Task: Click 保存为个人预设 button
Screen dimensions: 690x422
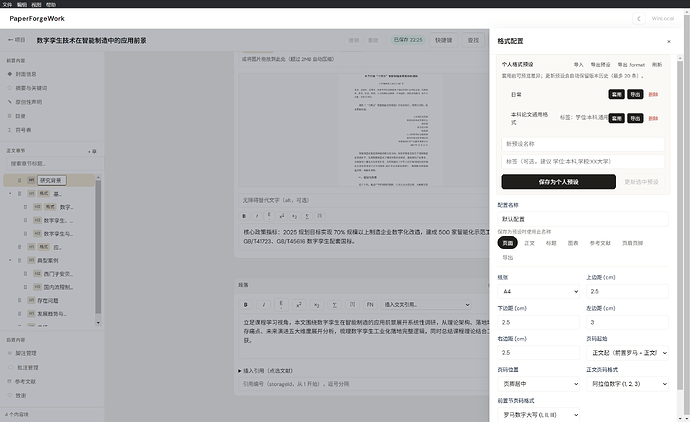Action: 558,182
